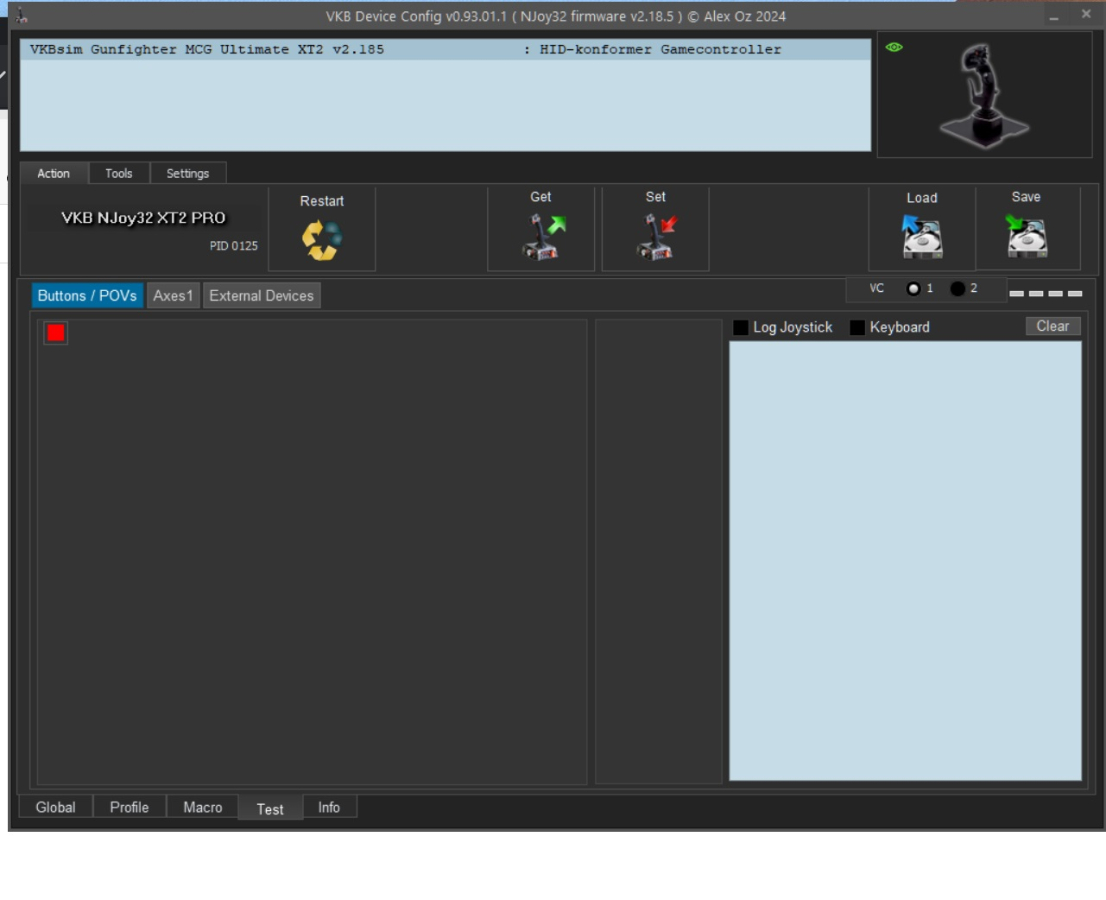Viewport: 1106px width, 900px height.
Task: Select VKBsim Gunfighter MCG Ultimate device row
Action: point(446,49)
